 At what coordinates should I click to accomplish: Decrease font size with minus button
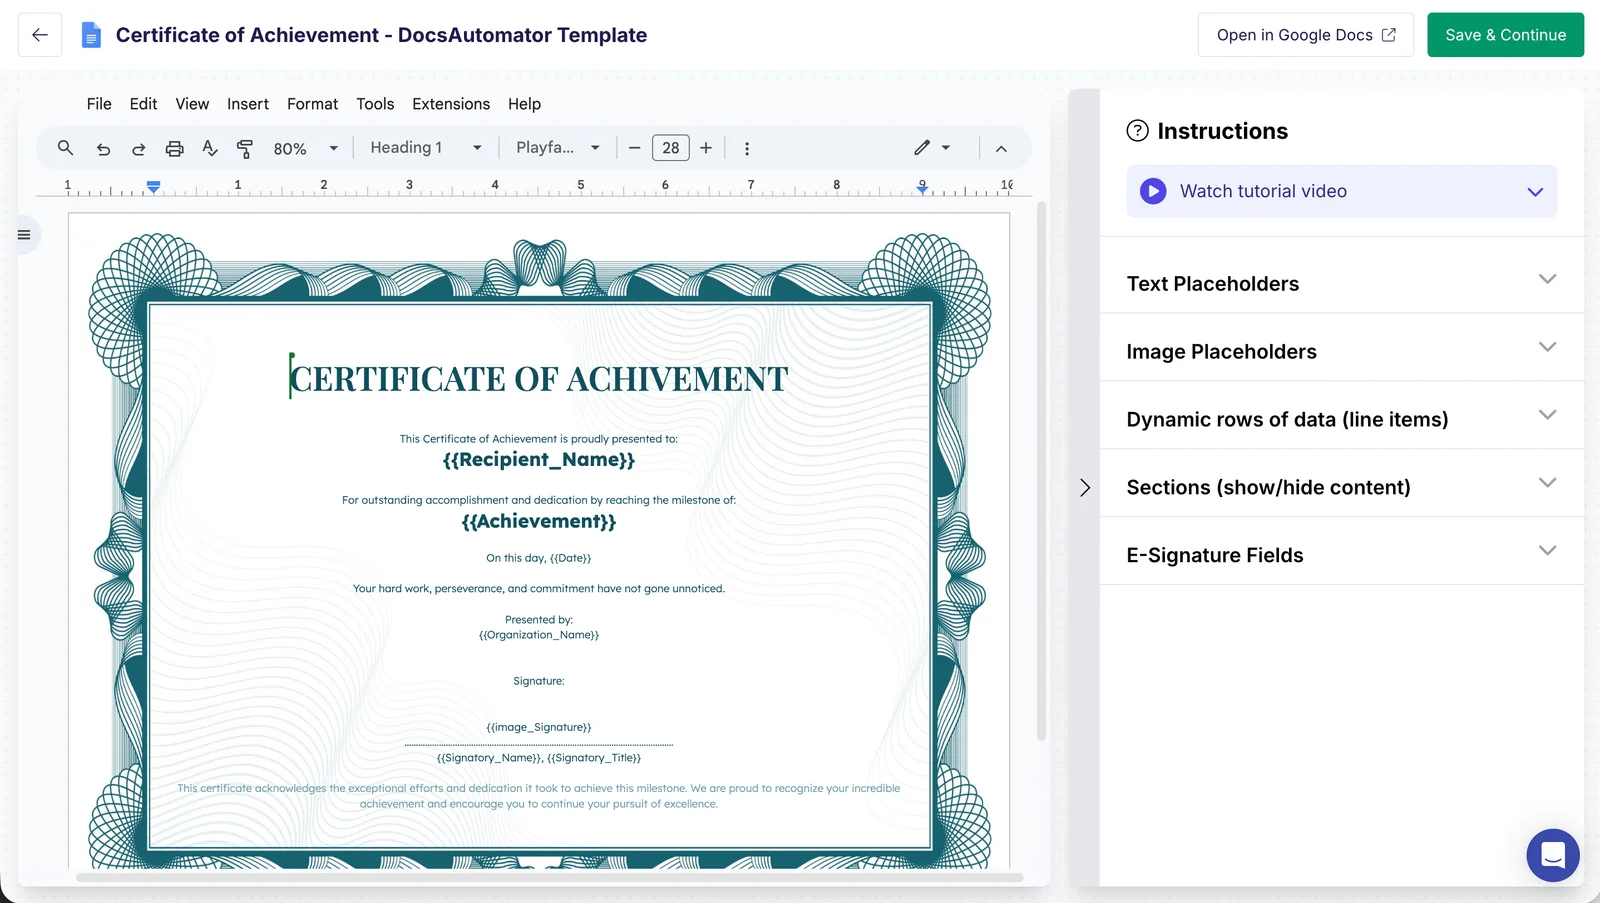634,148
